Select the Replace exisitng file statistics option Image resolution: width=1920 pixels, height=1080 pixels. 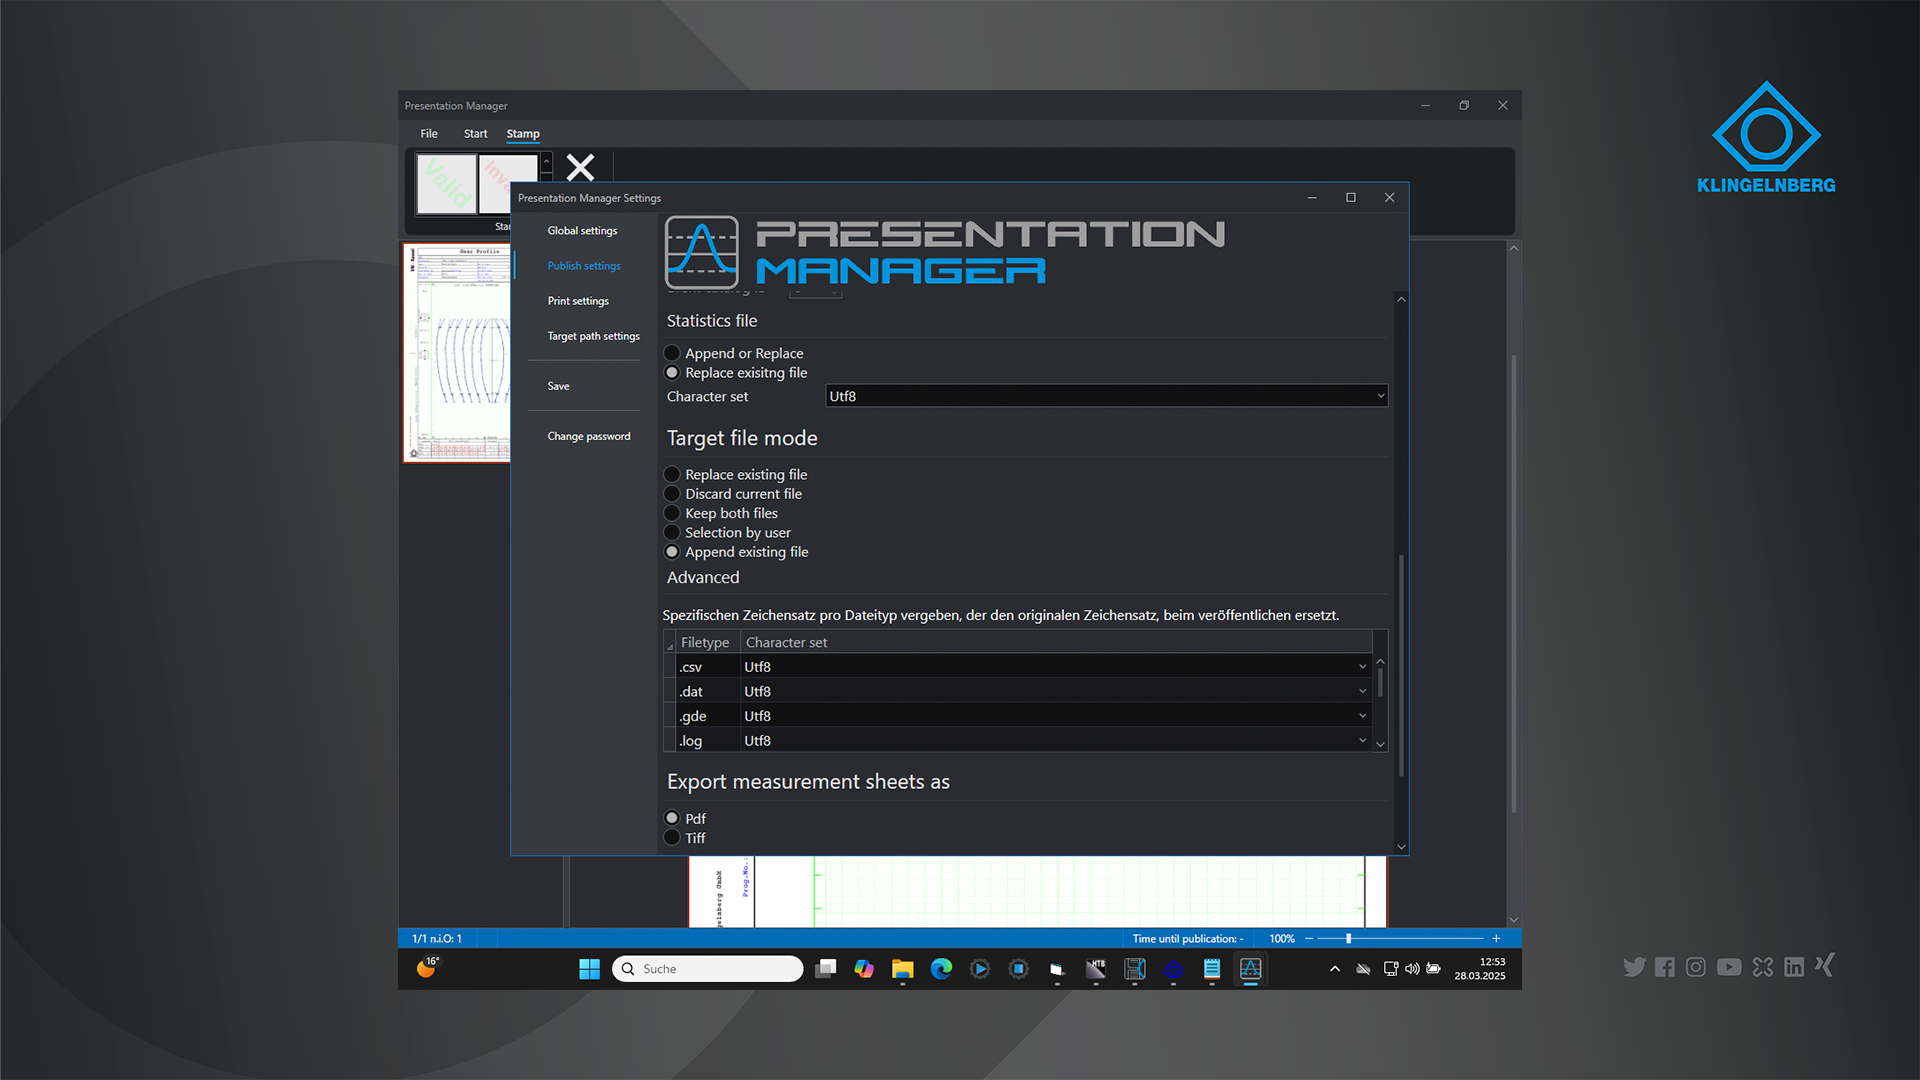[672, 372]
